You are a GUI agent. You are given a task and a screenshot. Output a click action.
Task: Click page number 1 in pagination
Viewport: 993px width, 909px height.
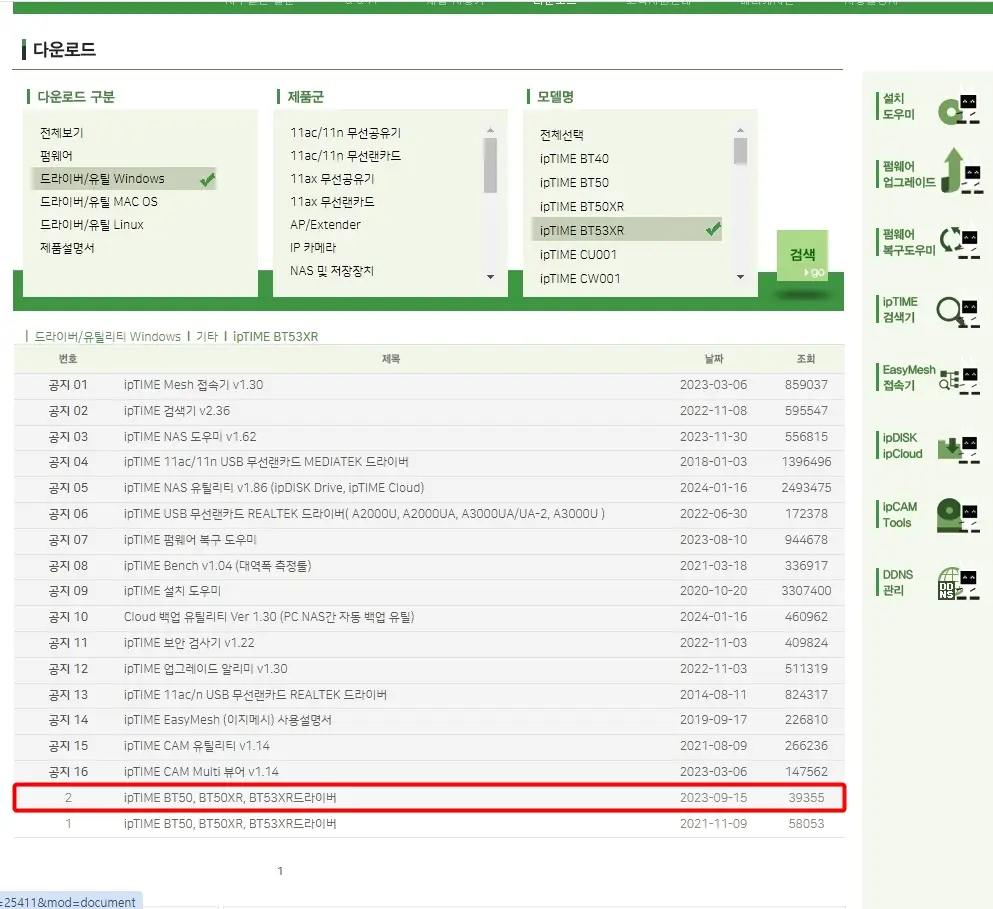coord(280,871)
